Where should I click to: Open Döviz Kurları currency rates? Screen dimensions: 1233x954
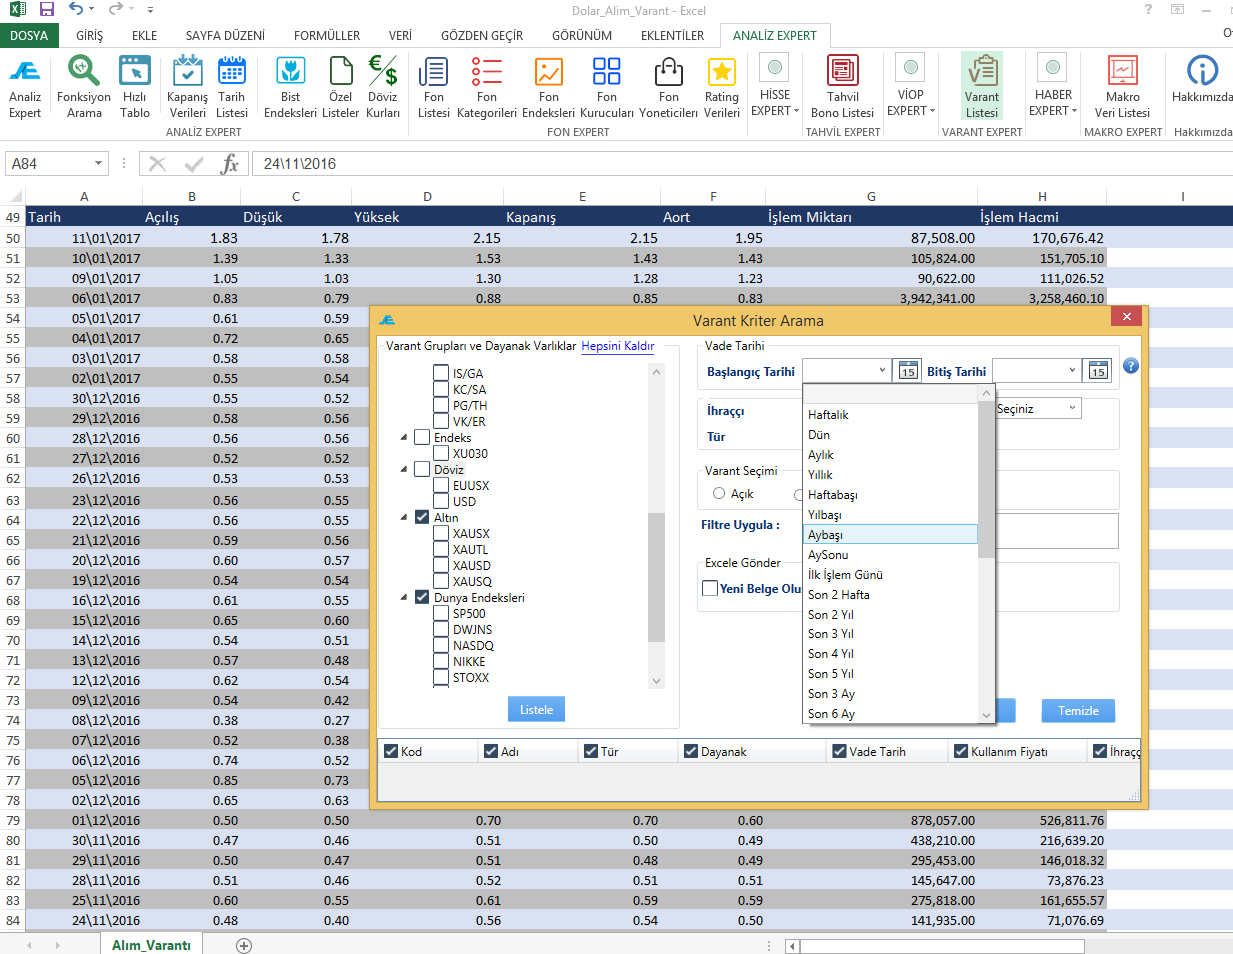[x=383, y=87]
